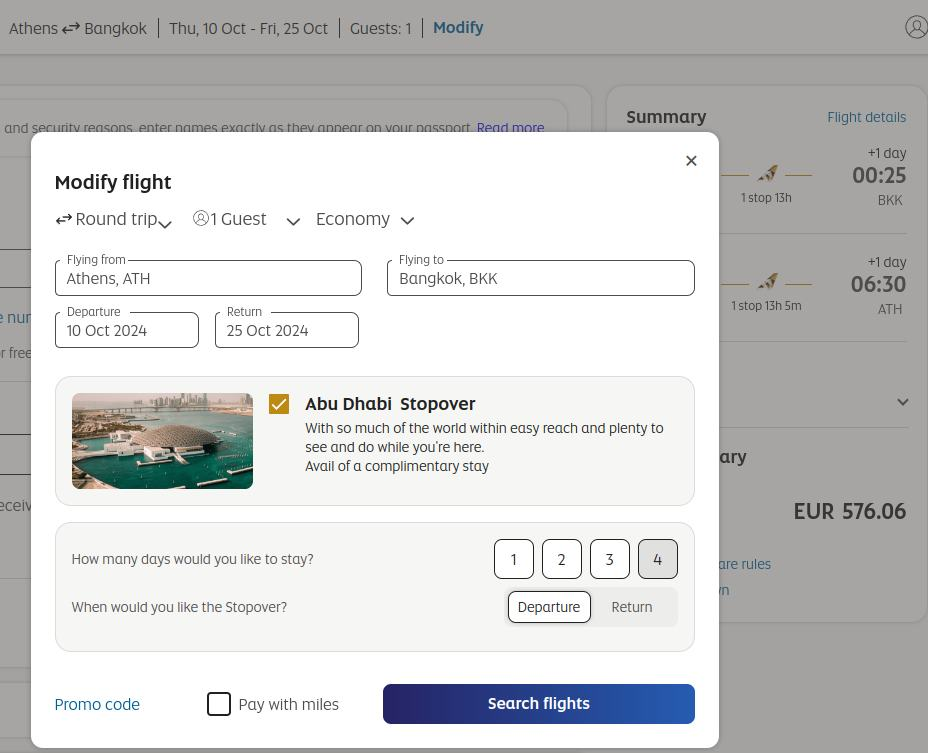
Task: Open the Promo code link
Action: coord(97,704)
